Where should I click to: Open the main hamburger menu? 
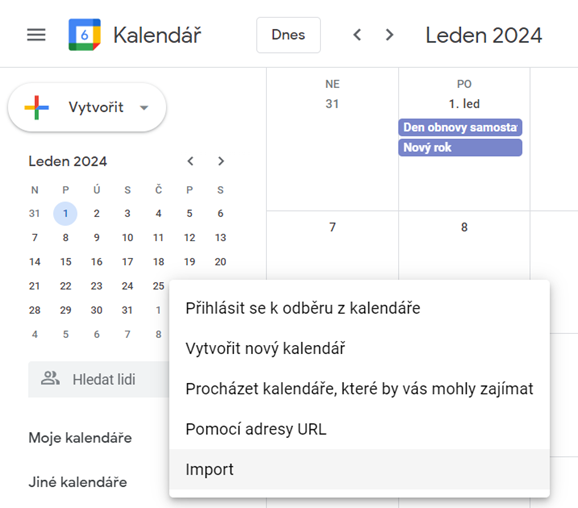(x=36, y=35)
